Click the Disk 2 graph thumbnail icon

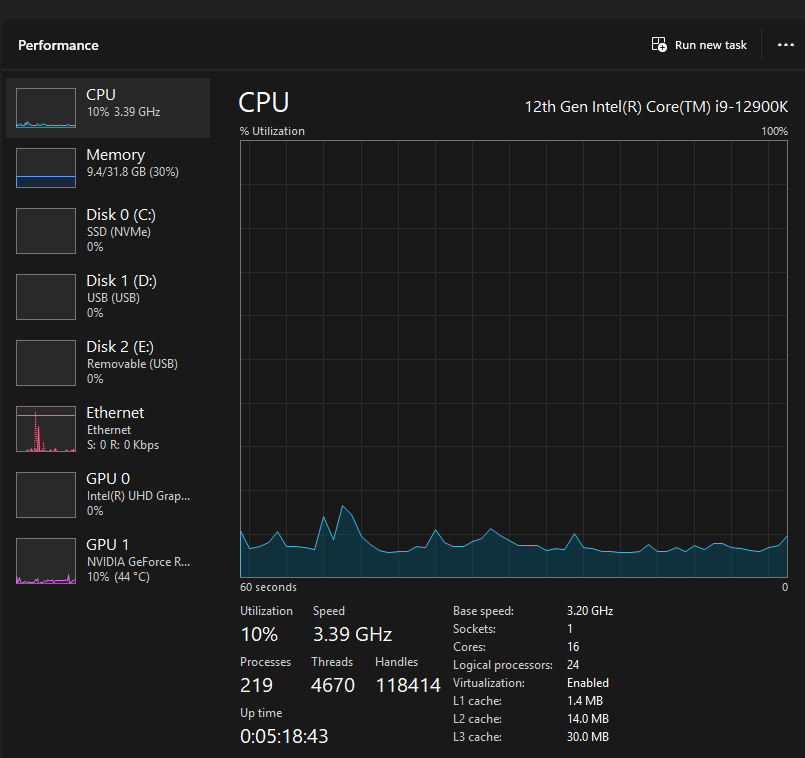click(46, 363)
